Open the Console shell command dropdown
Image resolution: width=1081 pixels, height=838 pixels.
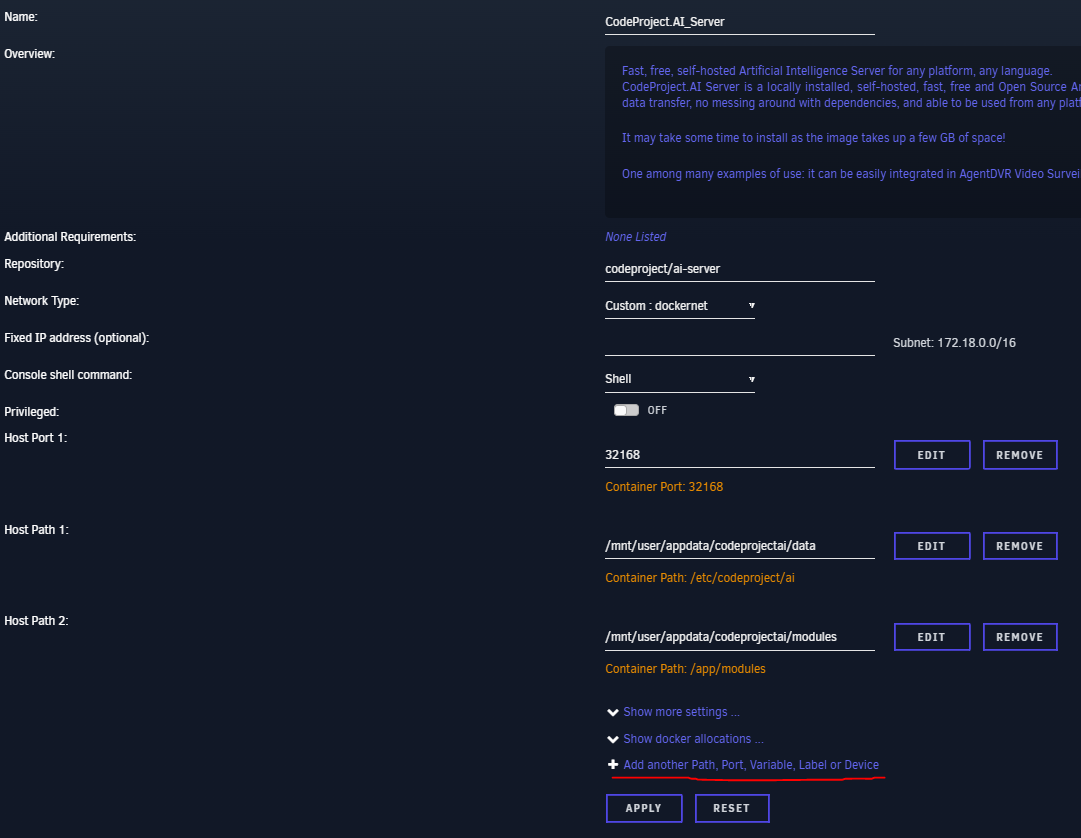tap(680, 379)
